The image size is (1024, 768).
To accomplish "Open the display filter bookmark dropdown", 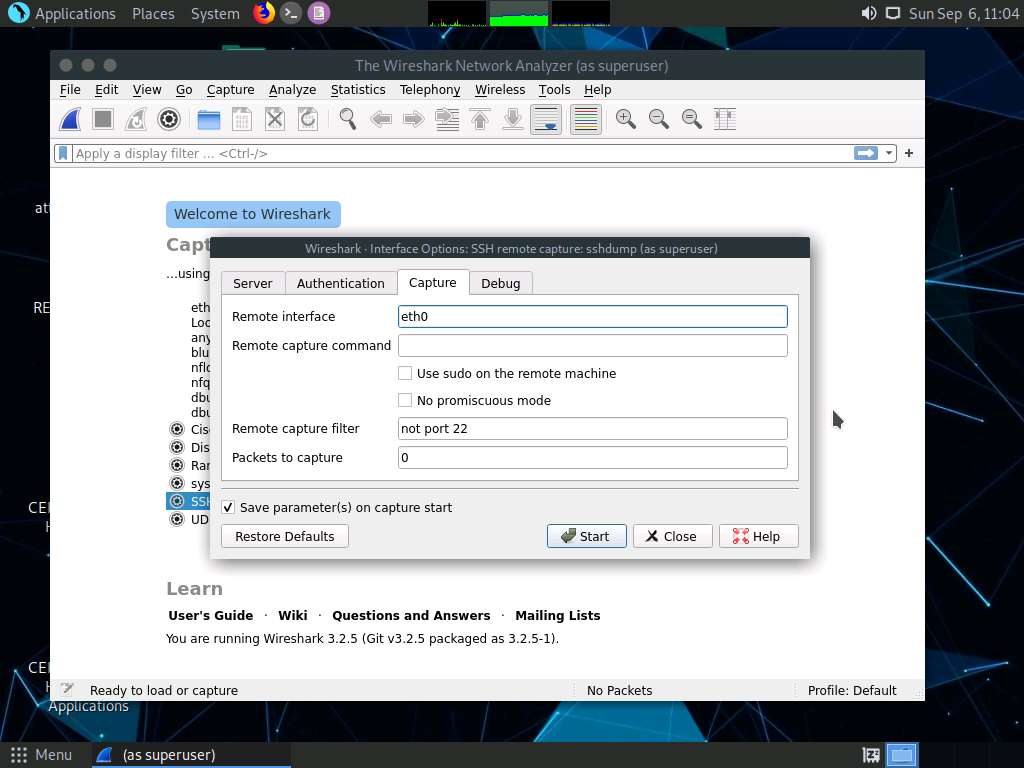I will tap(61, 153).
